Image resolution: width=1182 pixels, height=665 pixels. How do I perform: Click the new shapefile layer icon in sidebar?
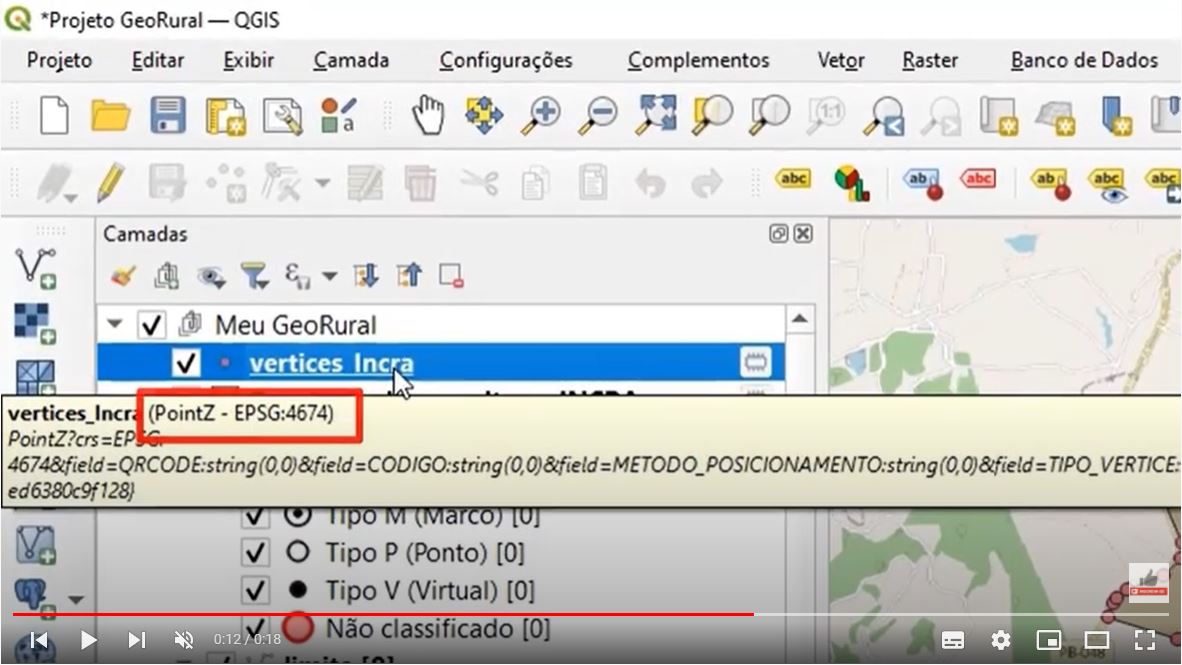(35, 268)
